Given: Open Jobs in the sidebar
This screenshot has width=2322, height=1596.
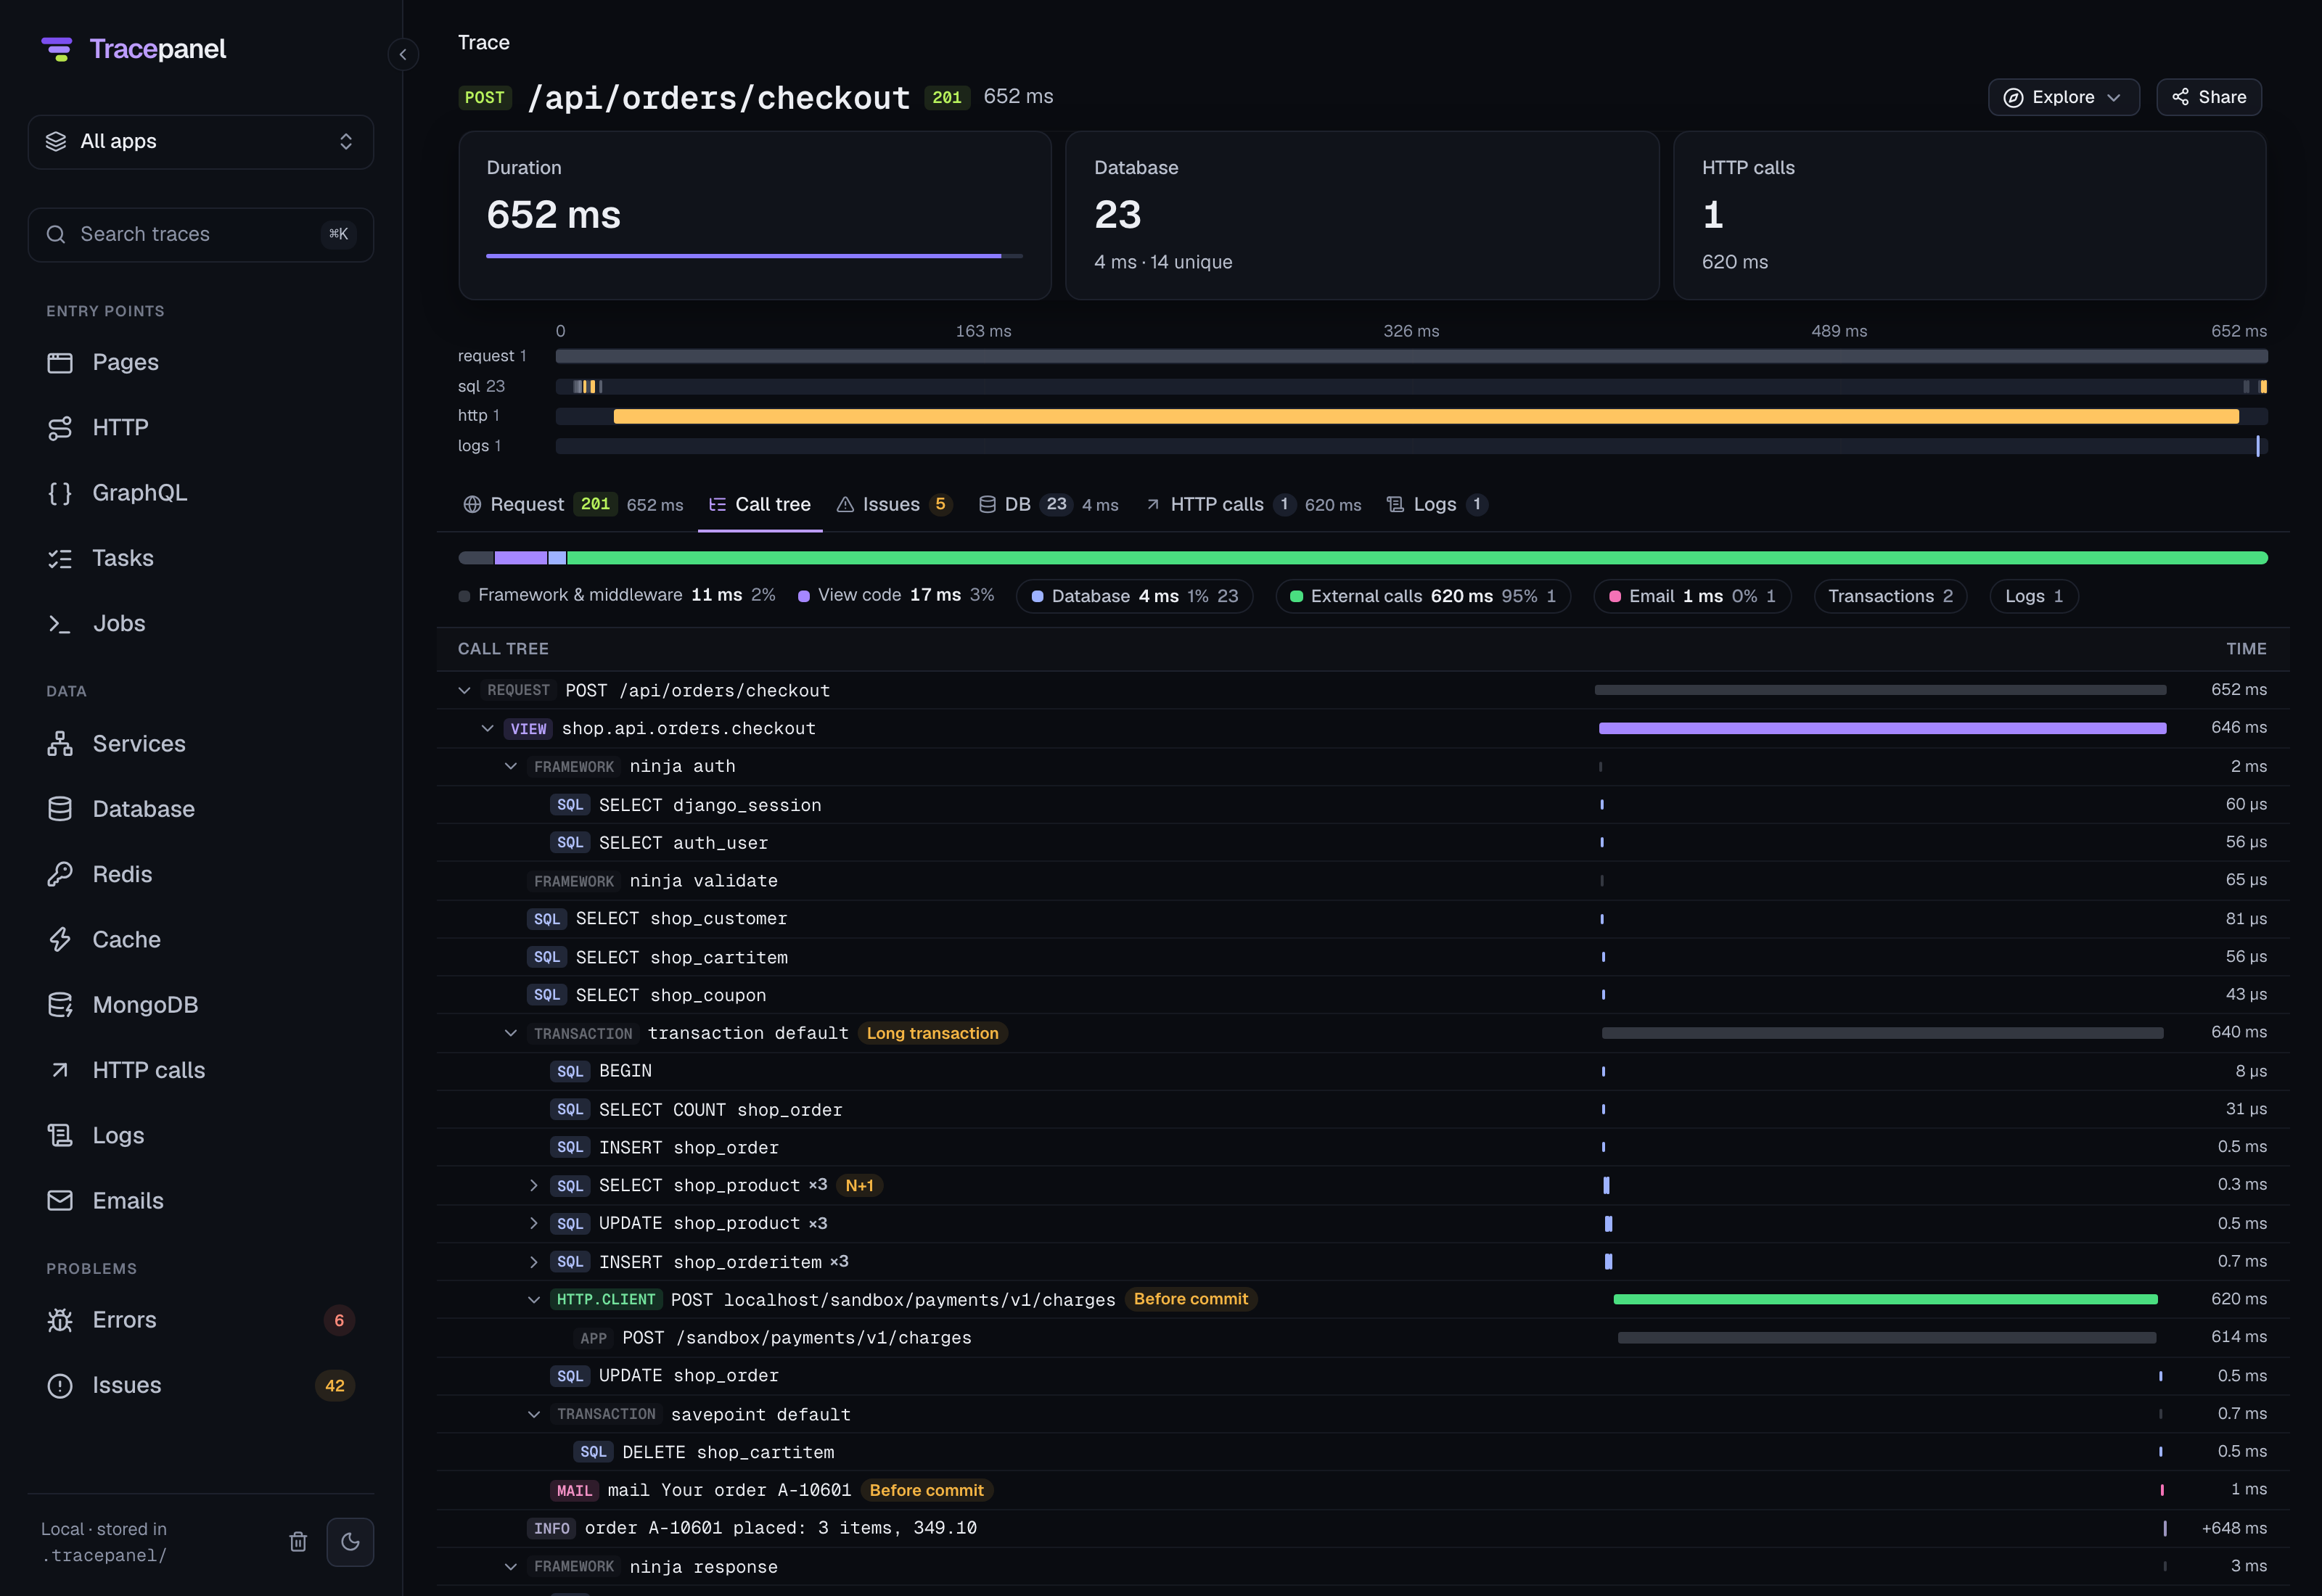Looking at the screenshot, I should click(x=201, y=623).
